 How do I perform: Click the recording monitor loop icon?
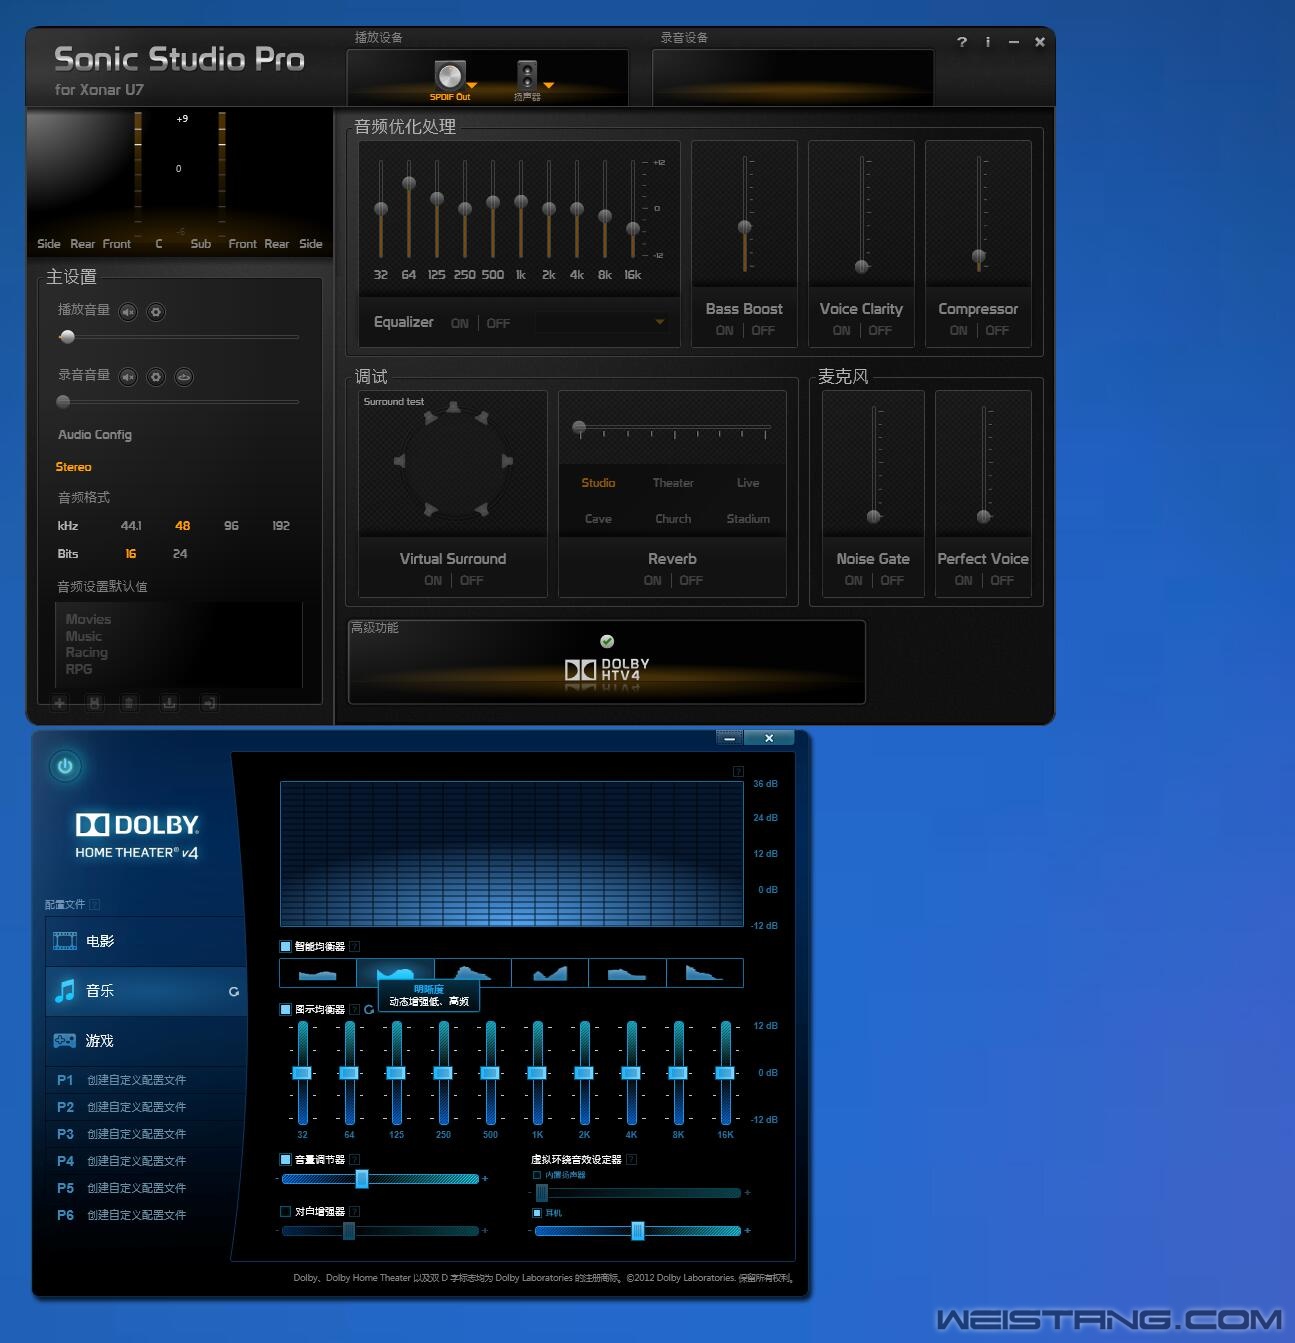[x=184, y=377]
